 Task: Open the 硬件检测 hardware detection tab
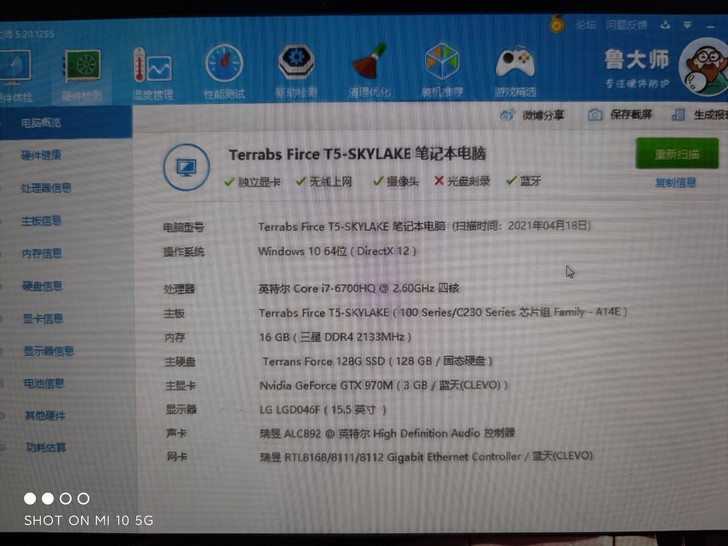point(82,75)
